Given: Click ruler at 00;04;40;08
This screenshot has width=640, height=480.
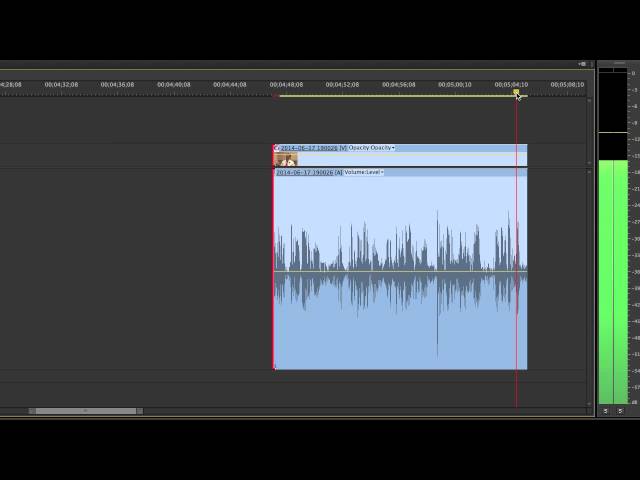Looking at the screenshot, I should [173, 85].
